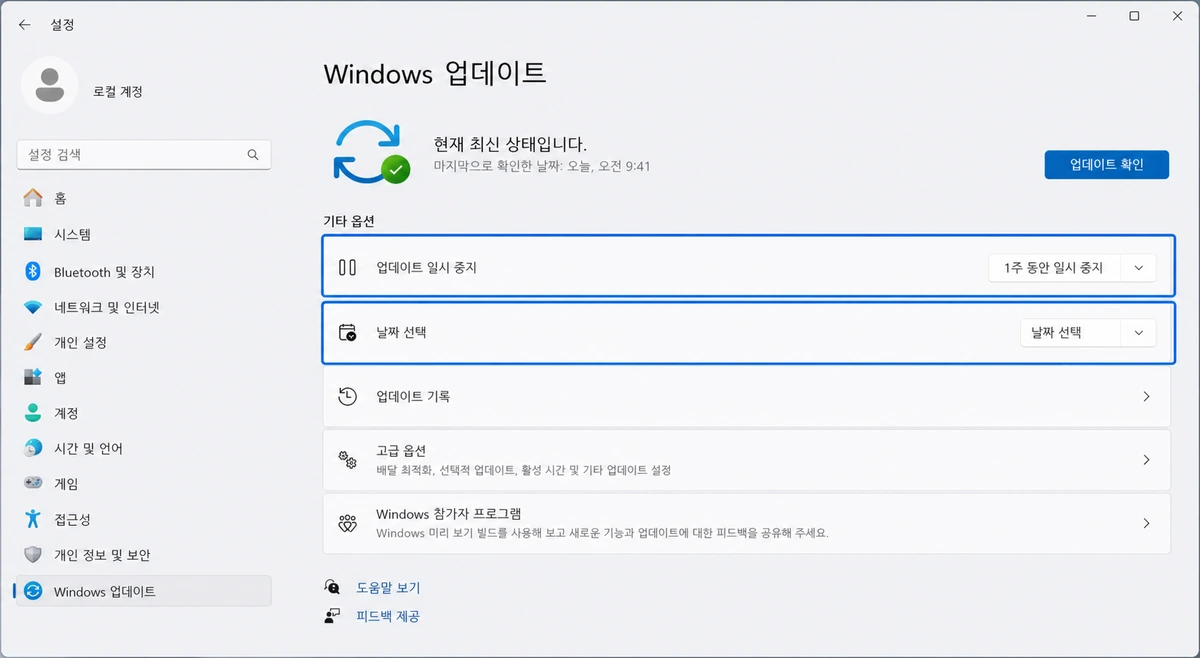Go to 네트워크 및 인터넷 settings
Screen dimensions: 1200x658
pos(143,307)
